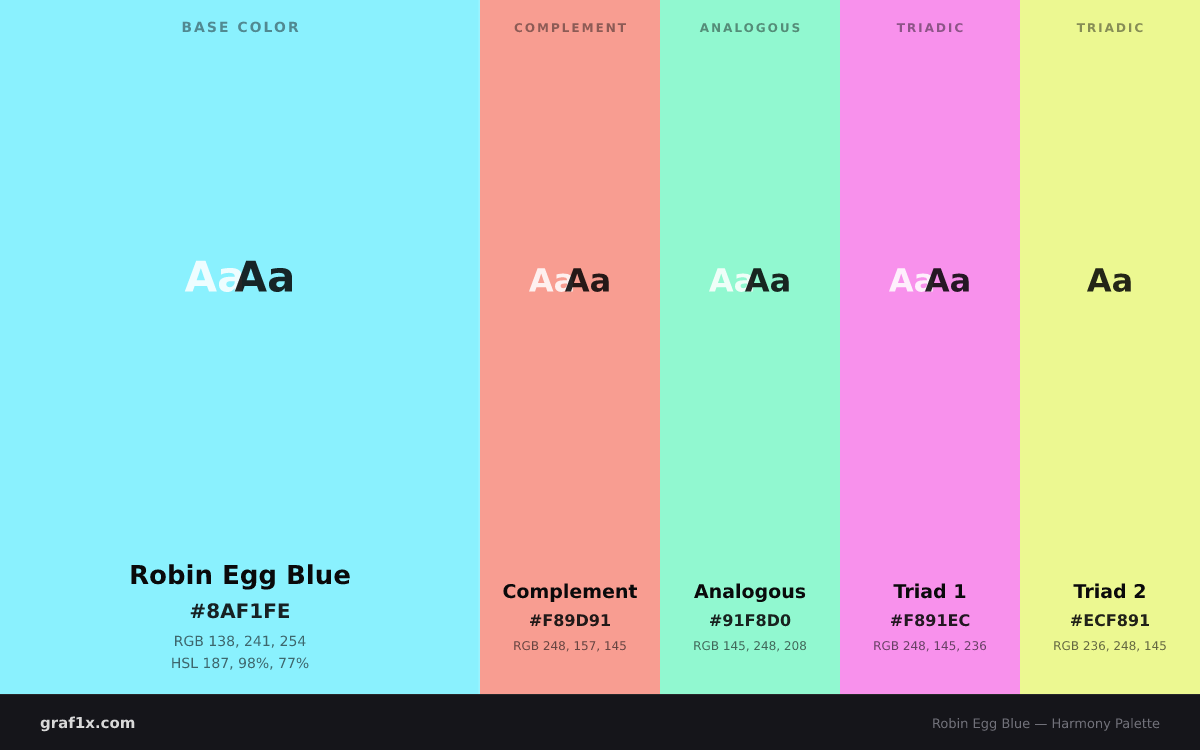Image resolution: width=1200 pixels, height=750 pixels.
Task: Click the Robin Egg Blue base color swatch
Action: point(240,347)
